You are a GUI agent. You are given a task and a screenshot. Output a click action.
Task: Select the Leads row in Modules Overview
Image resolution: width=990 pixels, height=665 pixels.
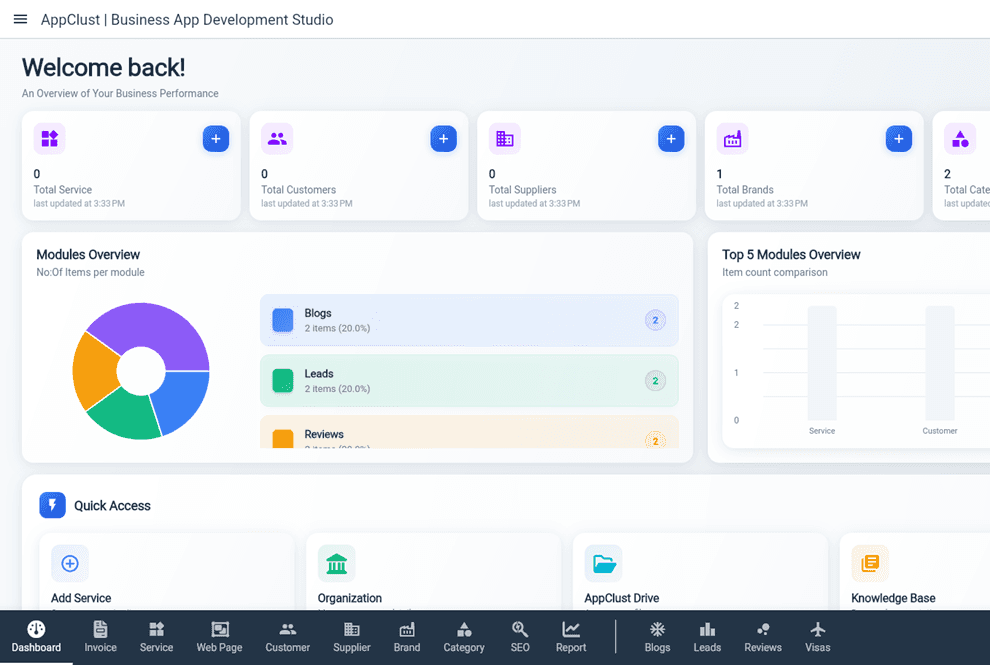pos(469,381)
